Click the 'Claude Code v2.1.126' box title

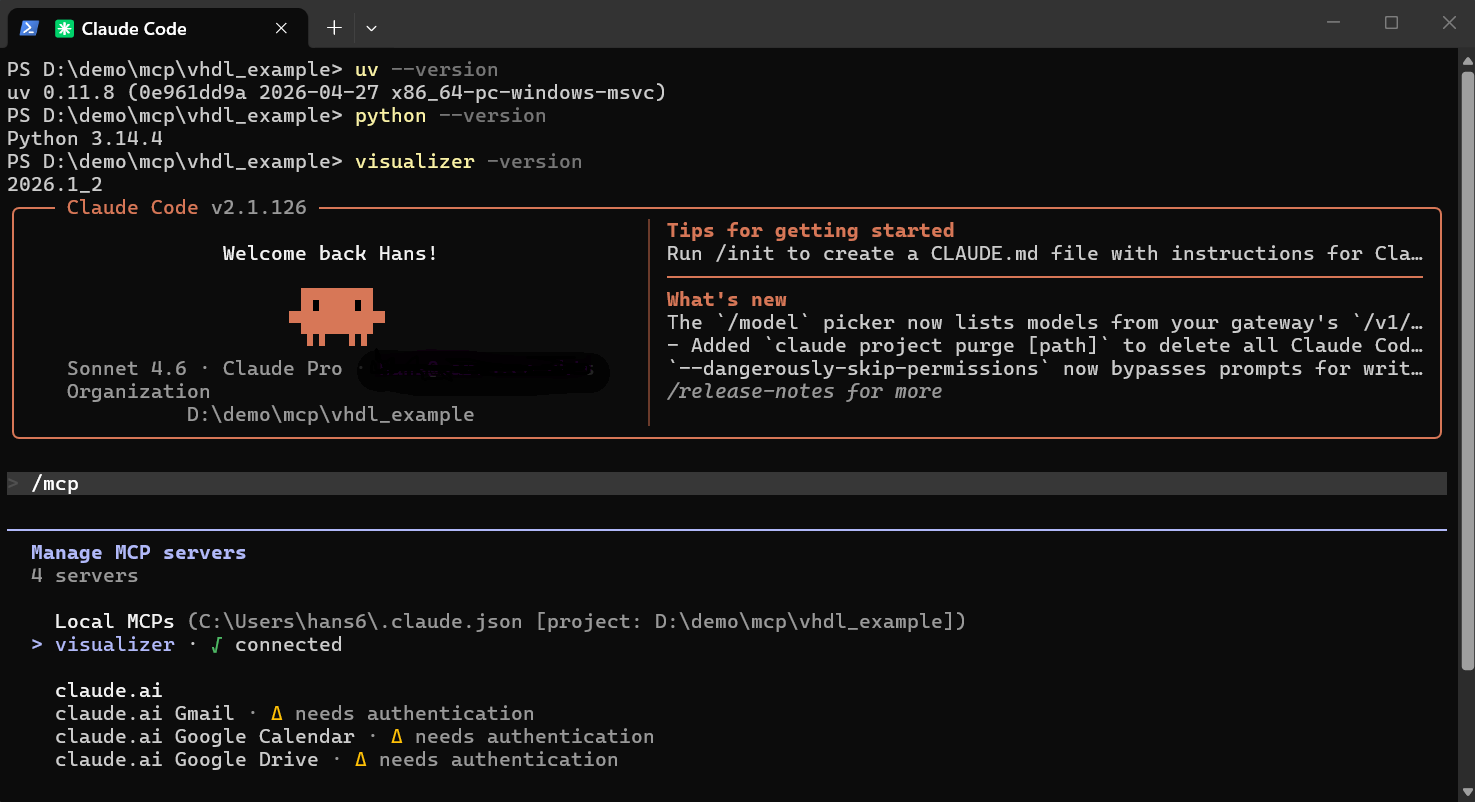coord(187,207)
